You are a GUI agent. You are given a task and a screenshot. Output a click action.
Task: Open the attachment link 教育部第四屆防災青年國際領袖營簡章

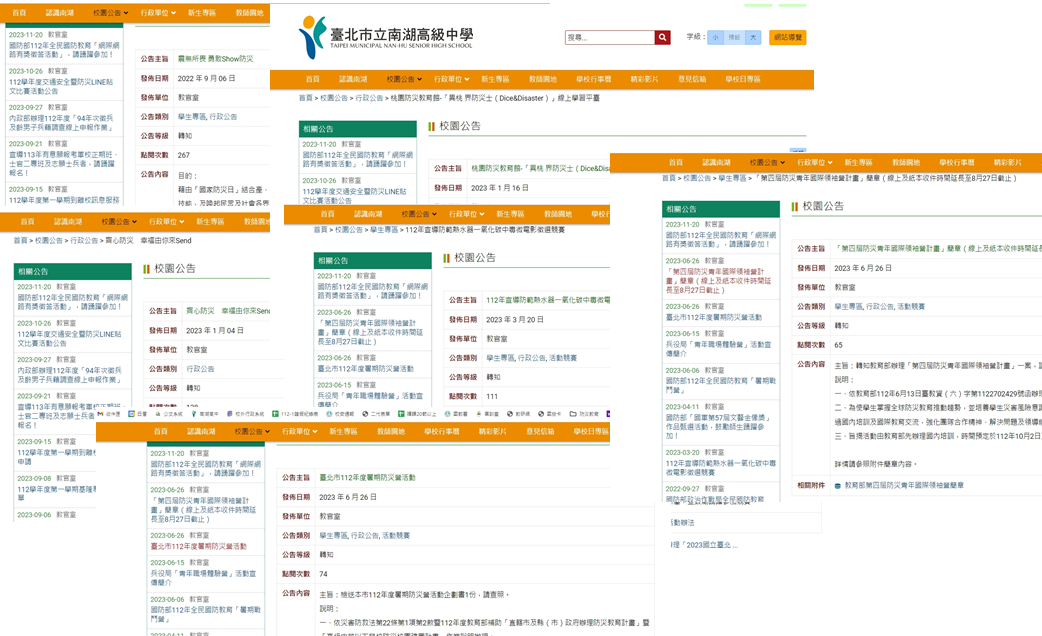tap(904, 486)
